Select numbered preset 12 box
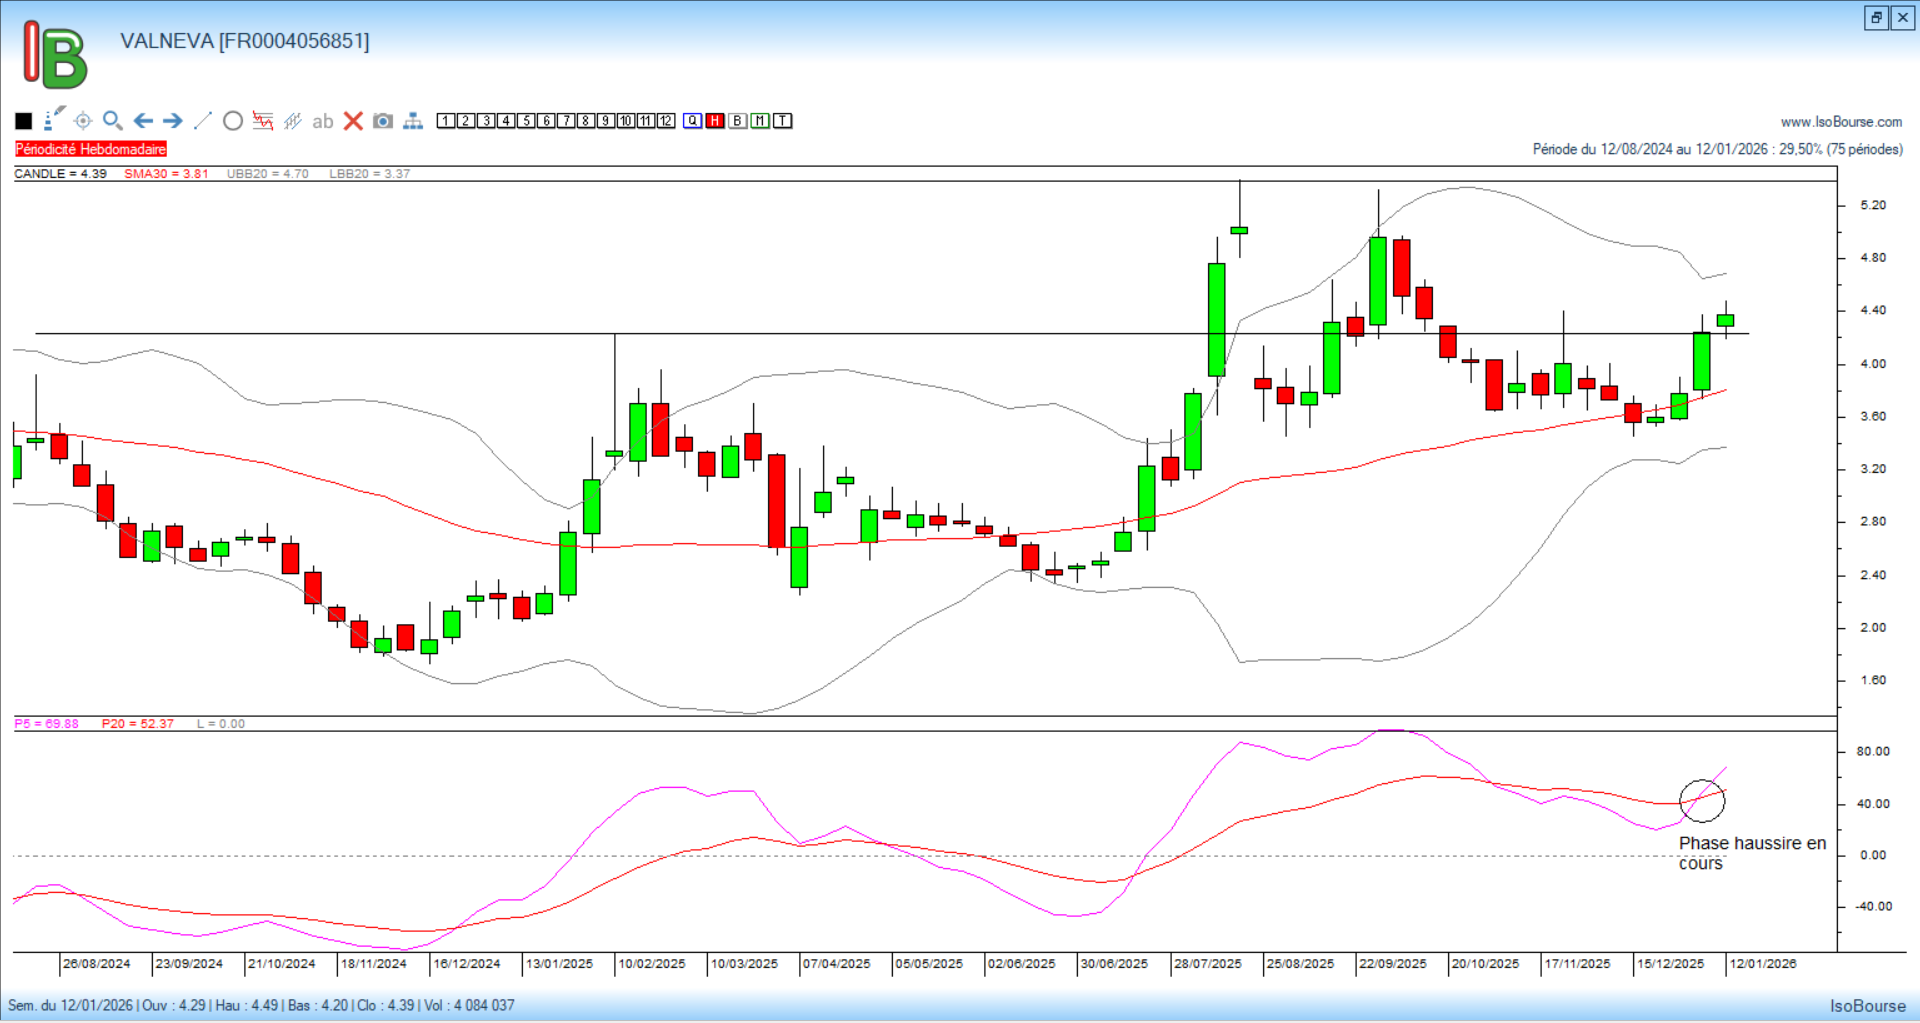The image size is (1920, 1023). click(666, 121)
